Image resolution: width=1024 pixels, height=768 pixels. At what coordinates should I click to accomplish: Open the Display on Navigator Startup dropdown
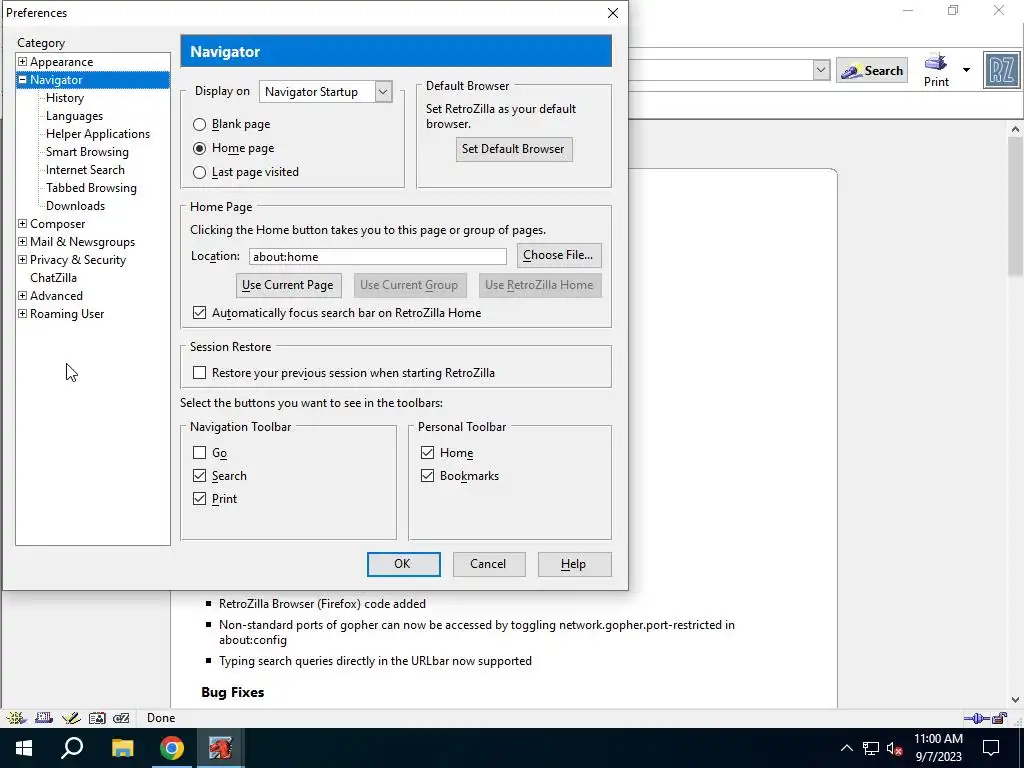[326, 91]
